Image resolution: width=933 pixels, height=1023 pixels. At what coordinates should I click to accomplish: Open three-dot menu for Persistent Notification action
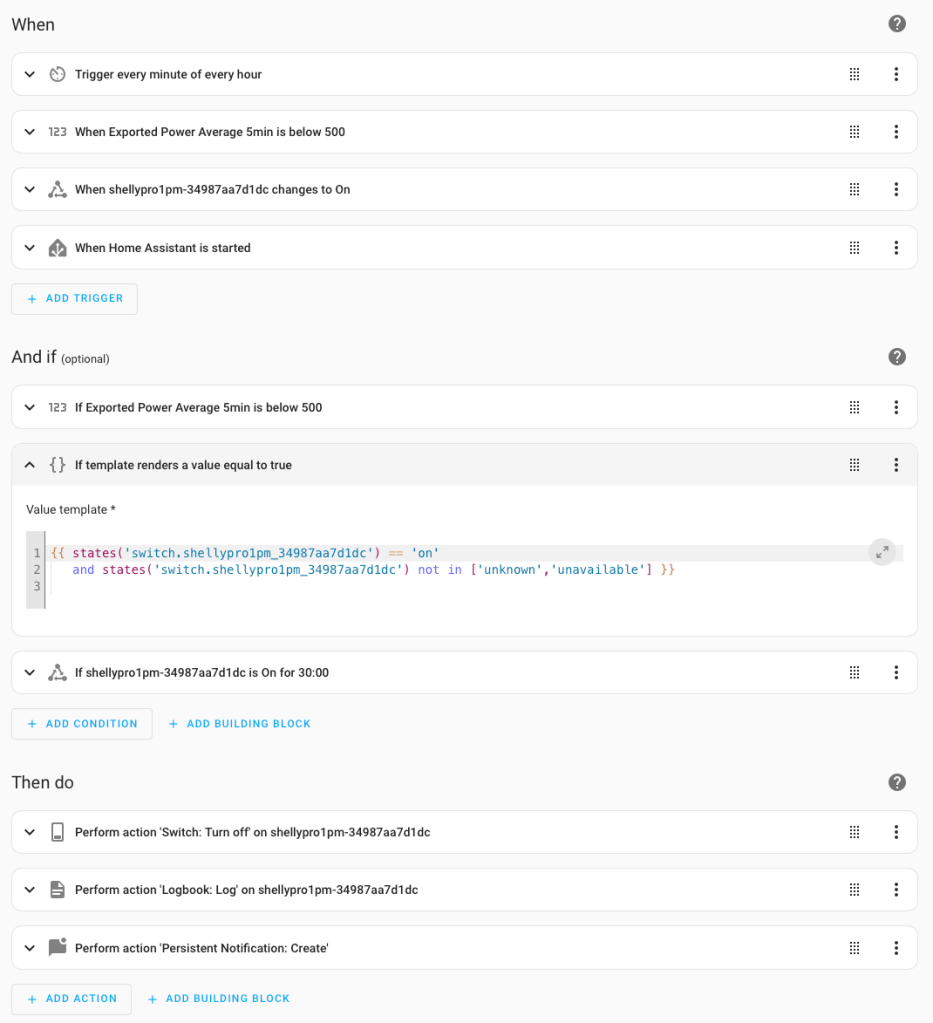click(x=896, y=948)
